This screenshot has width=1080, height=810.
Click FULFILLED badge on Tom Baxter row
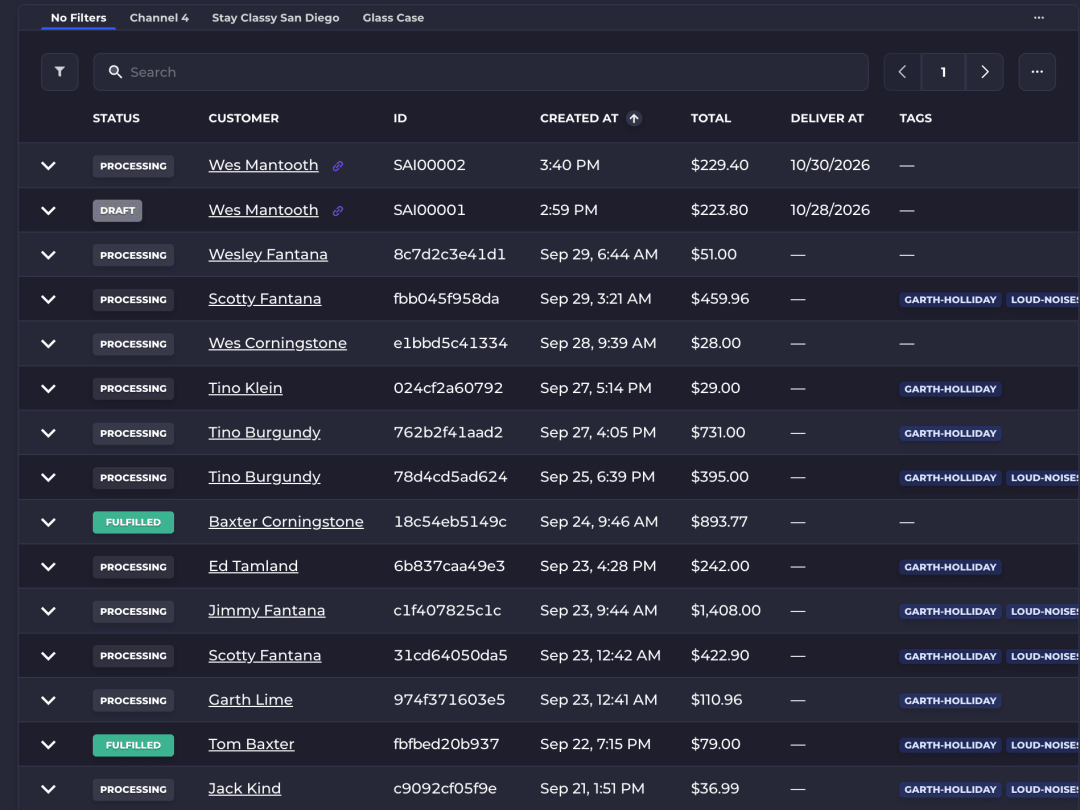(134, 745)
